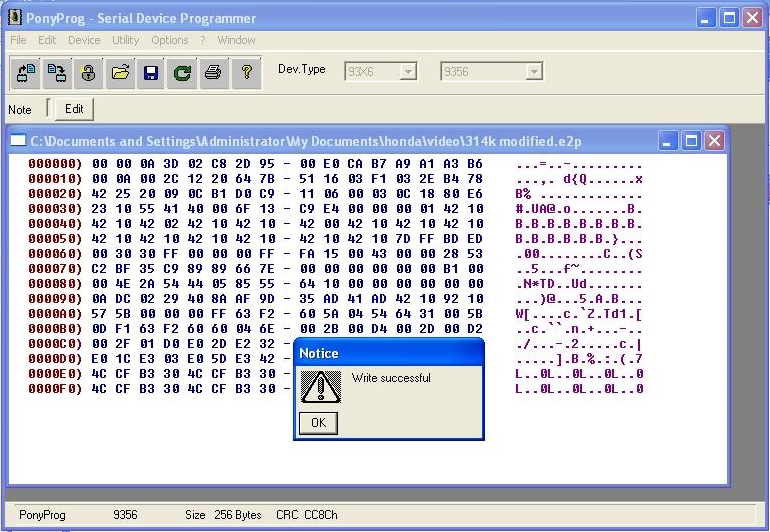Click the e2p document window icon
Image resolution: width=770 pixels, height=532 pixels.
(x=18, y=140)
